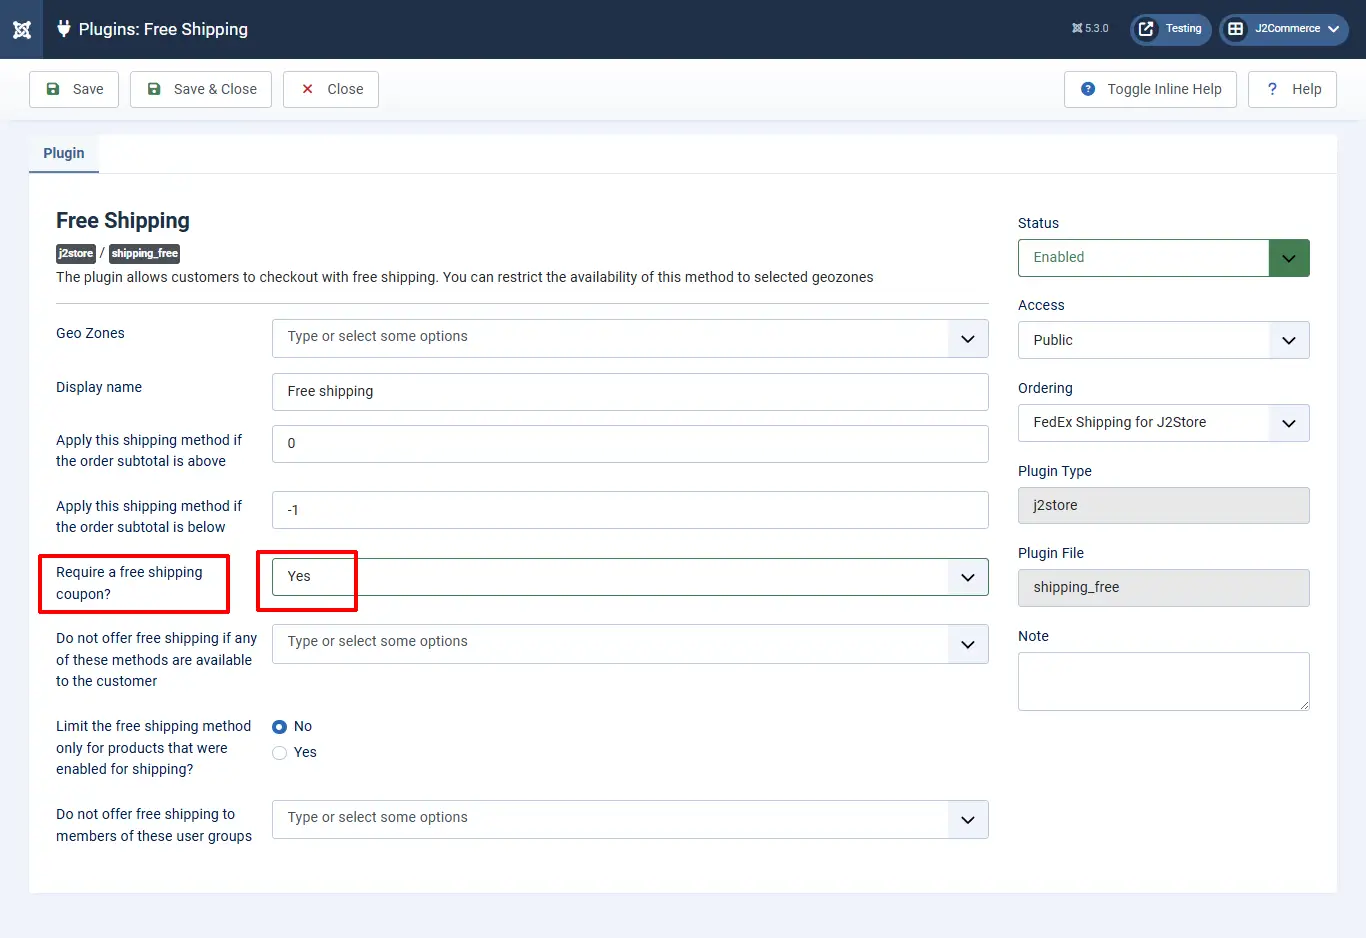Click the Status label
1366x938 pixels.
click(x=1038, y=223)
